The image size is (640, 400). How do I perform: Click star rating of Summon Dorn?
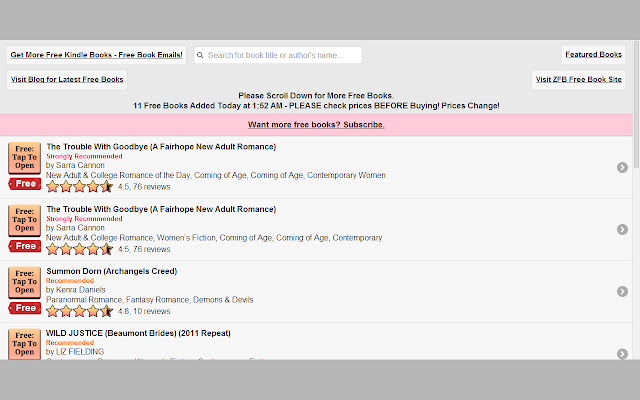point(79,311)
